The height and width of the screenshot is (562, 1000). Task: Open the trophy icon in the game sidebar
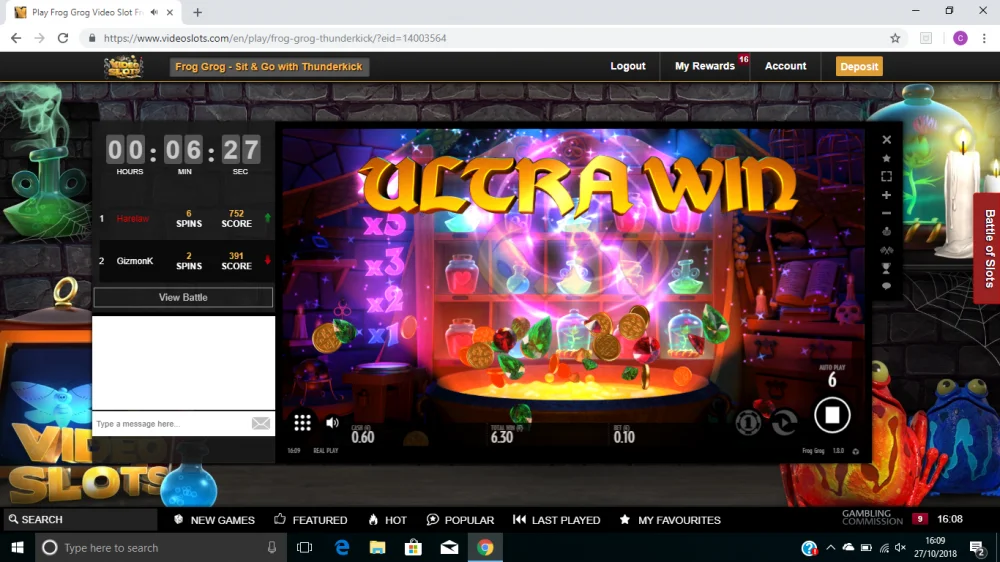point(886,269)
